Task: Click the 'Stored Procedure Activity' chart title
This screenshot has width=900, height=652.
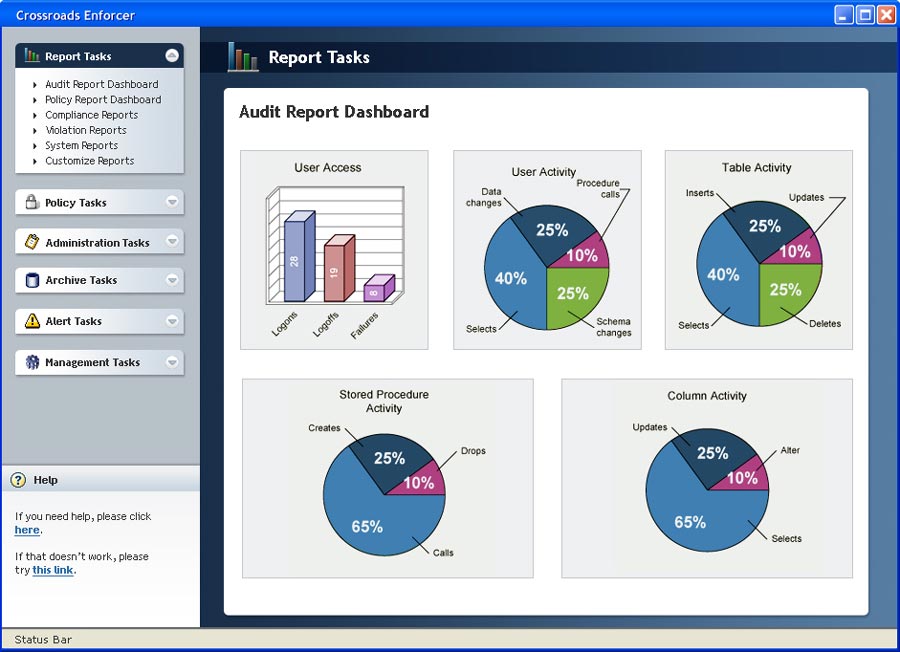Action: [x=384, y=401]
